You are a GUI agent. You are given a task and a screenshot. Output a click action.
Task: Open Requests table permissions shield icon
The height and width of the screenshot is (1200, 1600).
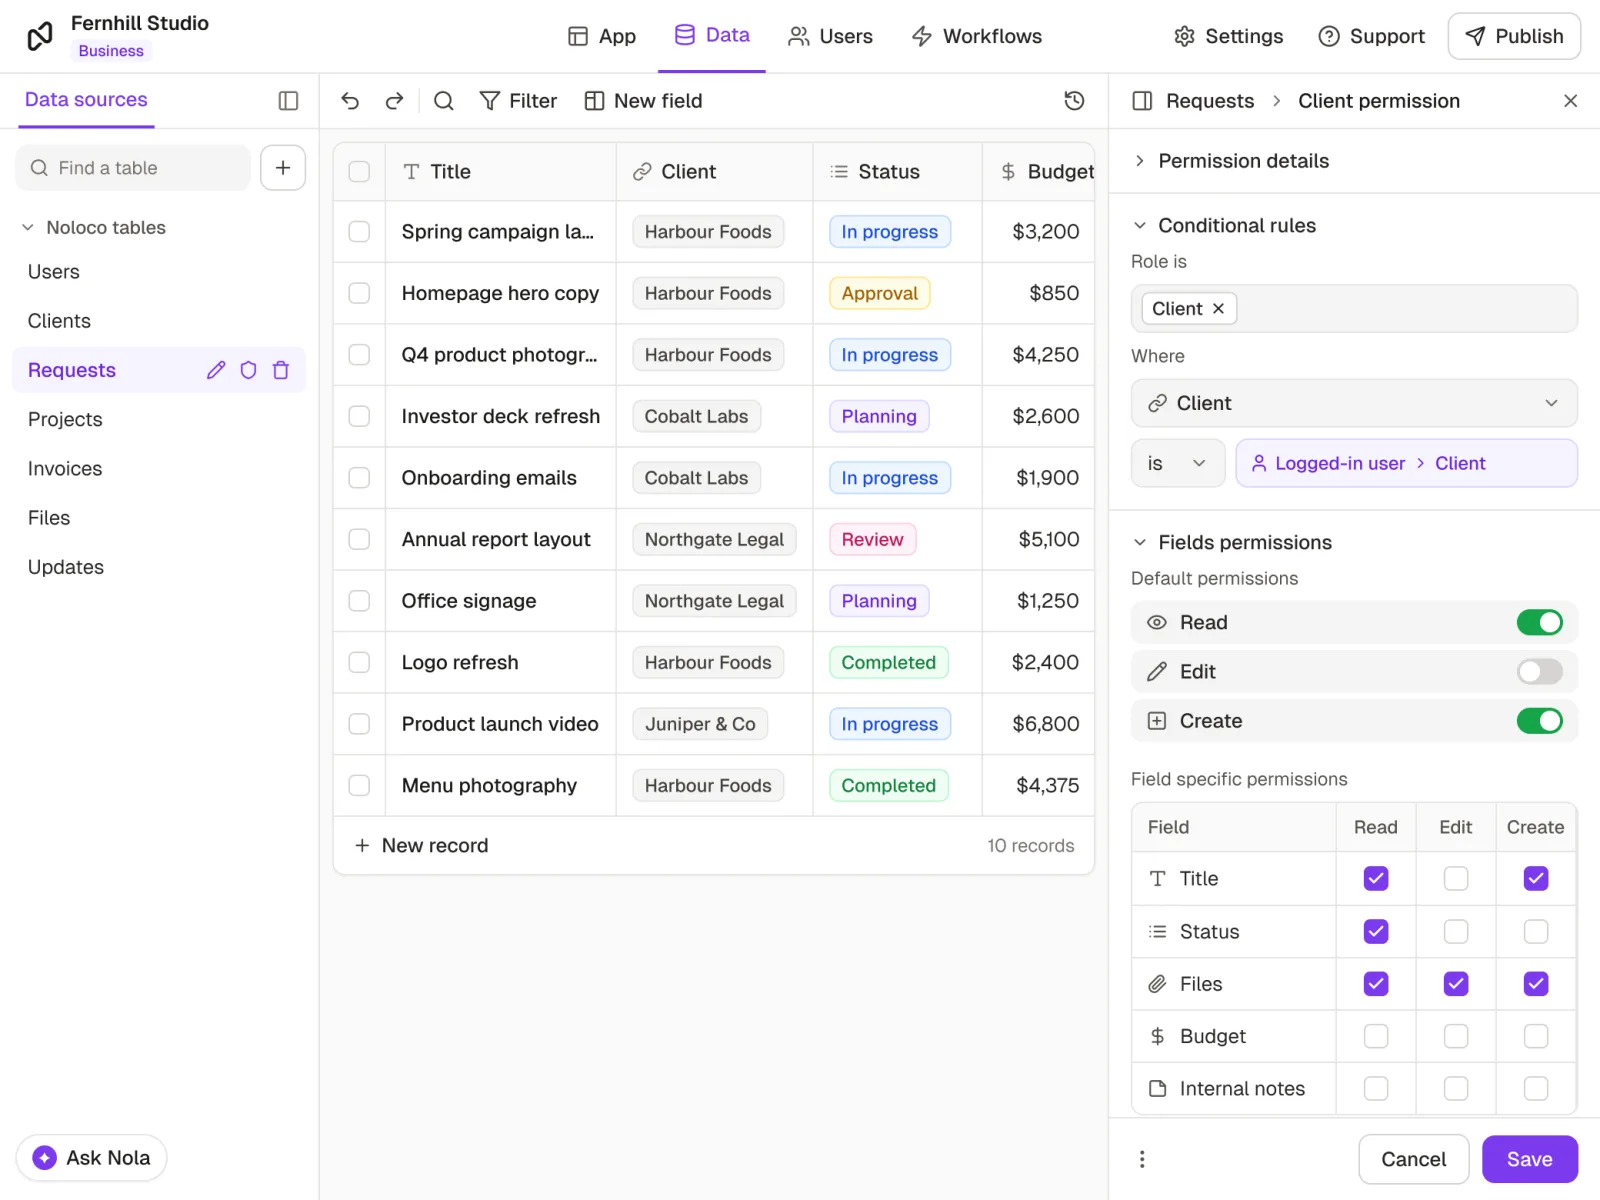coord(248,370)
